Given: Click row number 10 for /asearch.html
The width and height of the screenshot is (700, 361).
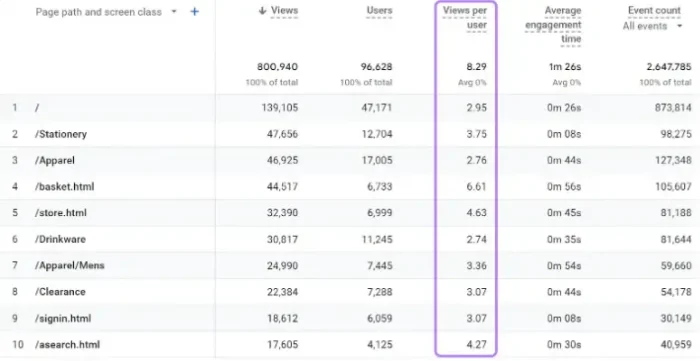Looking at the screenshot, I should [x=17, y=344].
